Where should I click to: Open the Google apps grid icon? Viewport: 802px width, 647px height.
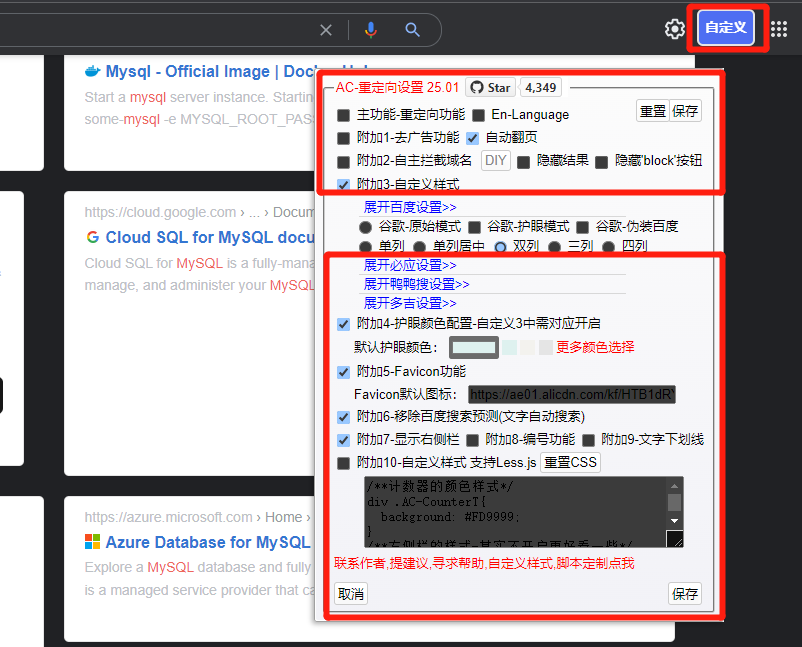[778, 29]
